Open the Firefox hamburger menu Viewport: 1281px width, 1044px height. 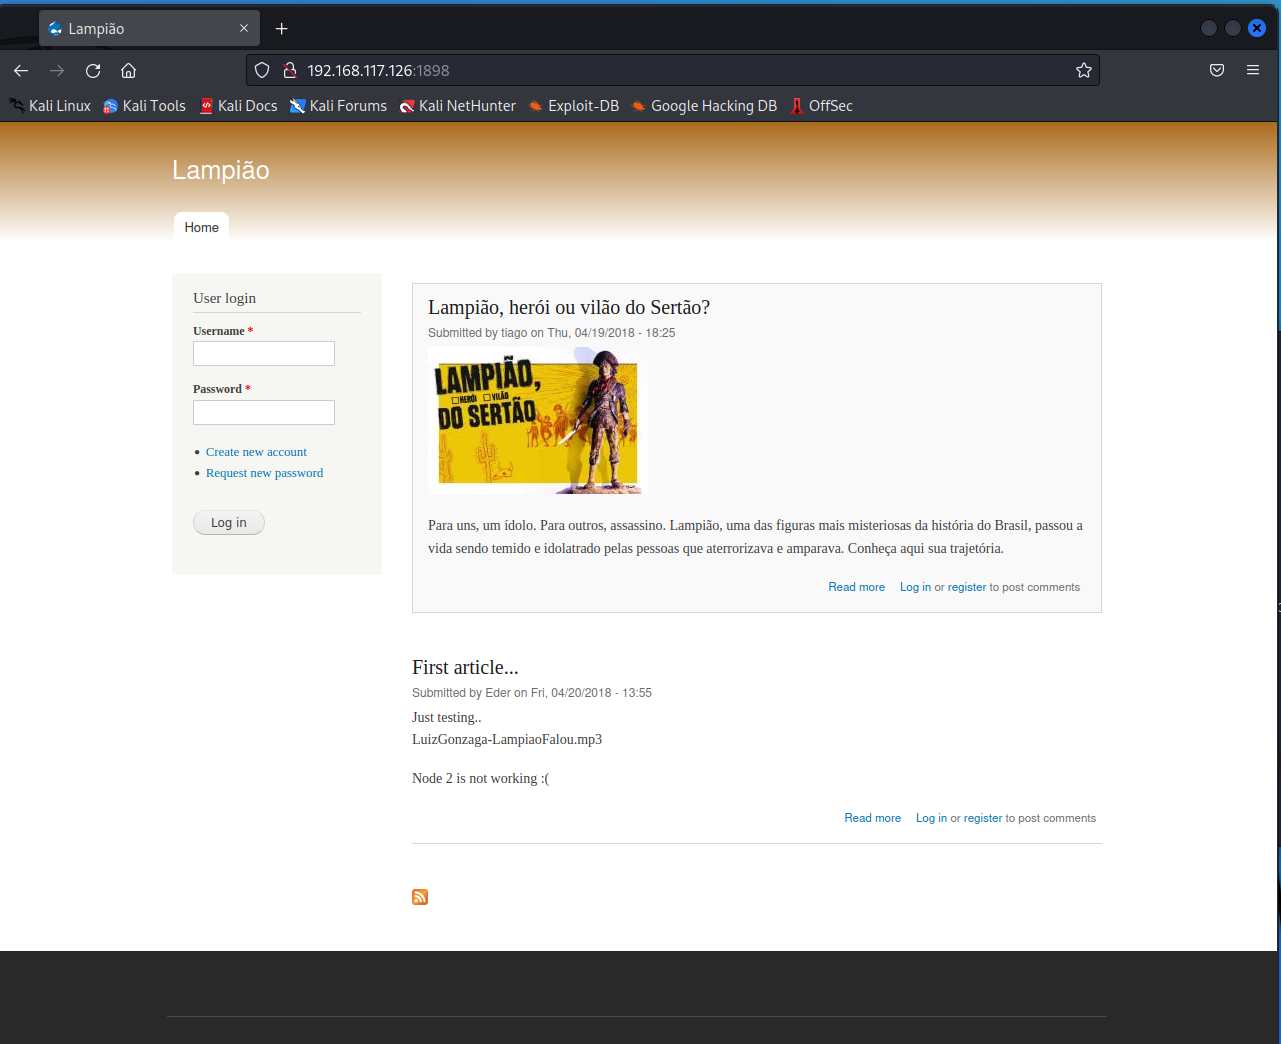tap(1252, 70)
